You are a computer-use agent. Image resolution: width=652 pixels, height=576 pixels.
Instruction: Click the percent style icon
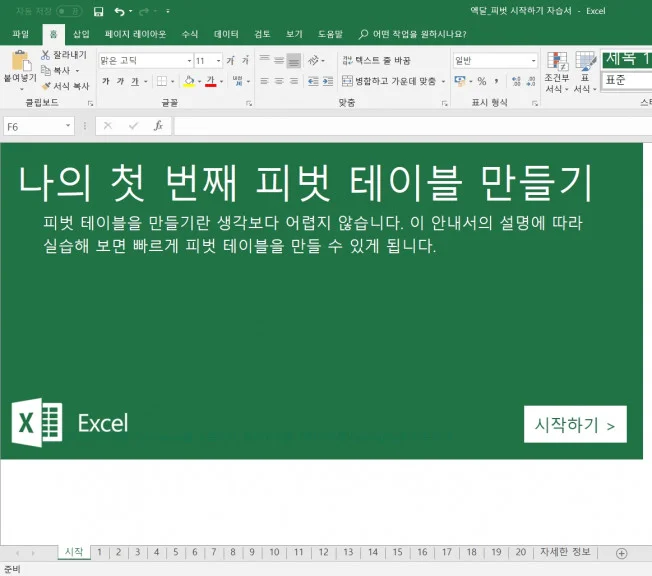click(x=482, y=81)
